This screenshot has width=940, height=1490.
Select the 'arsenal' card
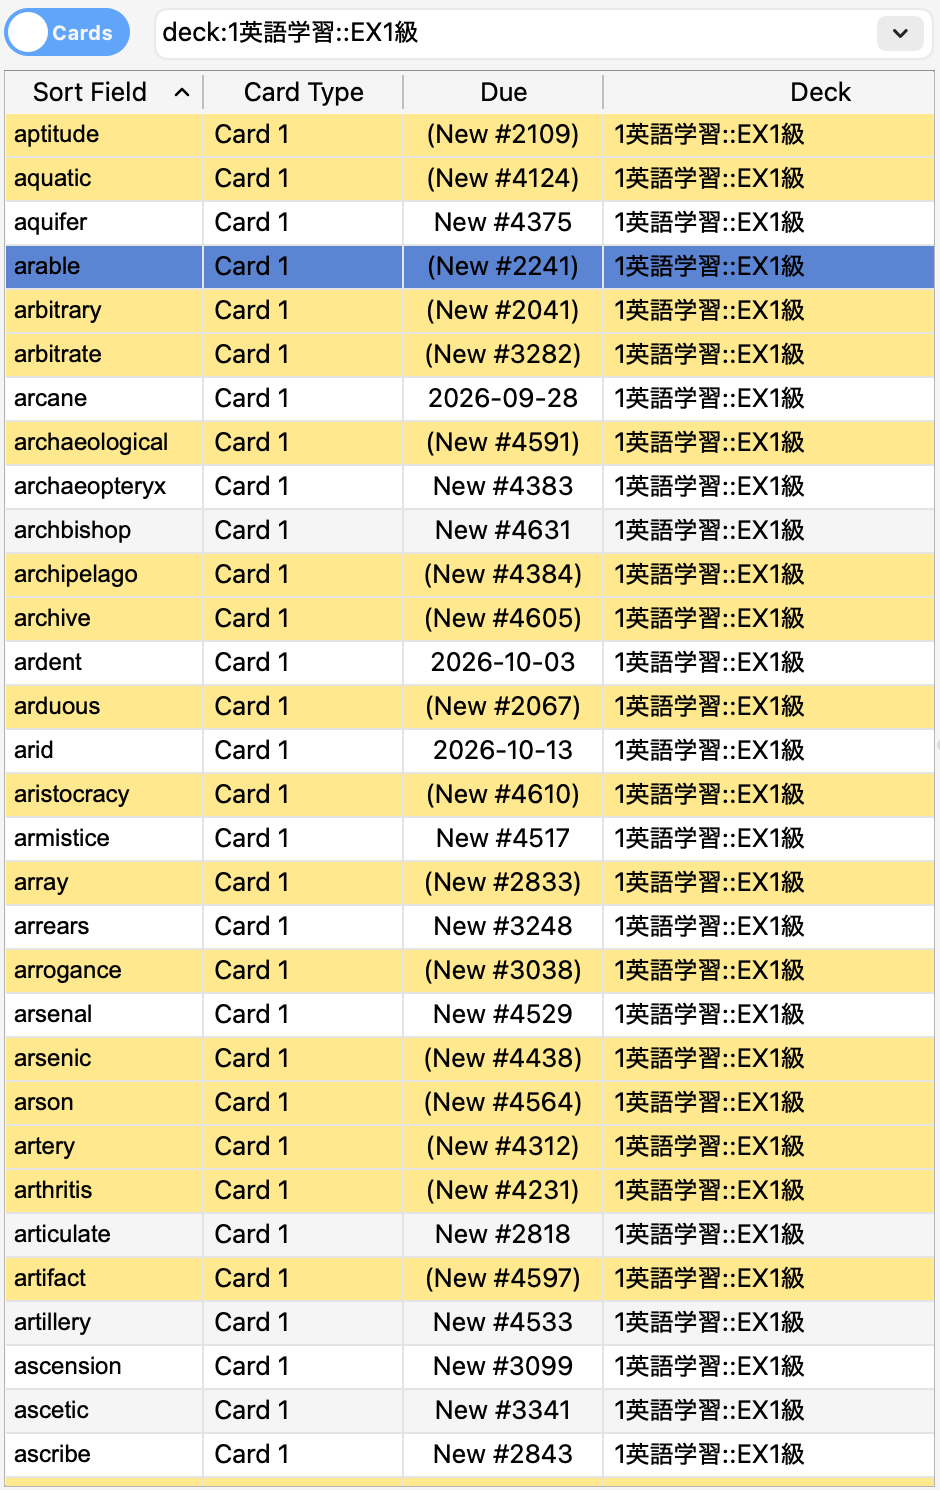coord(470,1014)
